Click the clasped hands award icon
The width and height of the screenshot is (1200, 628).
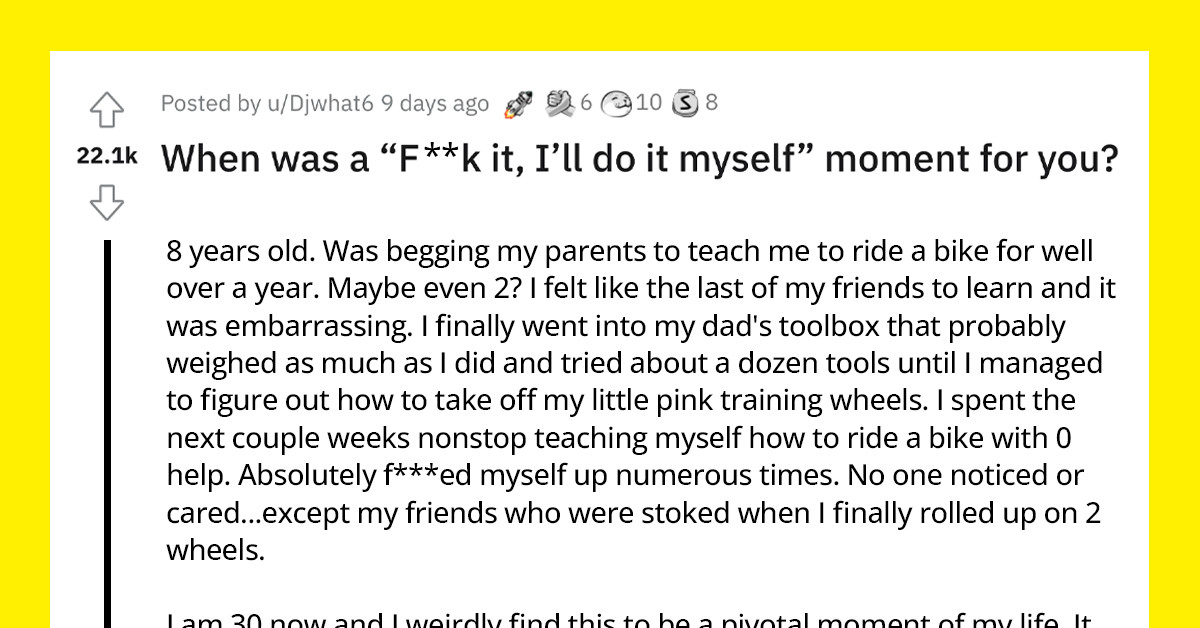coord(558,101)
